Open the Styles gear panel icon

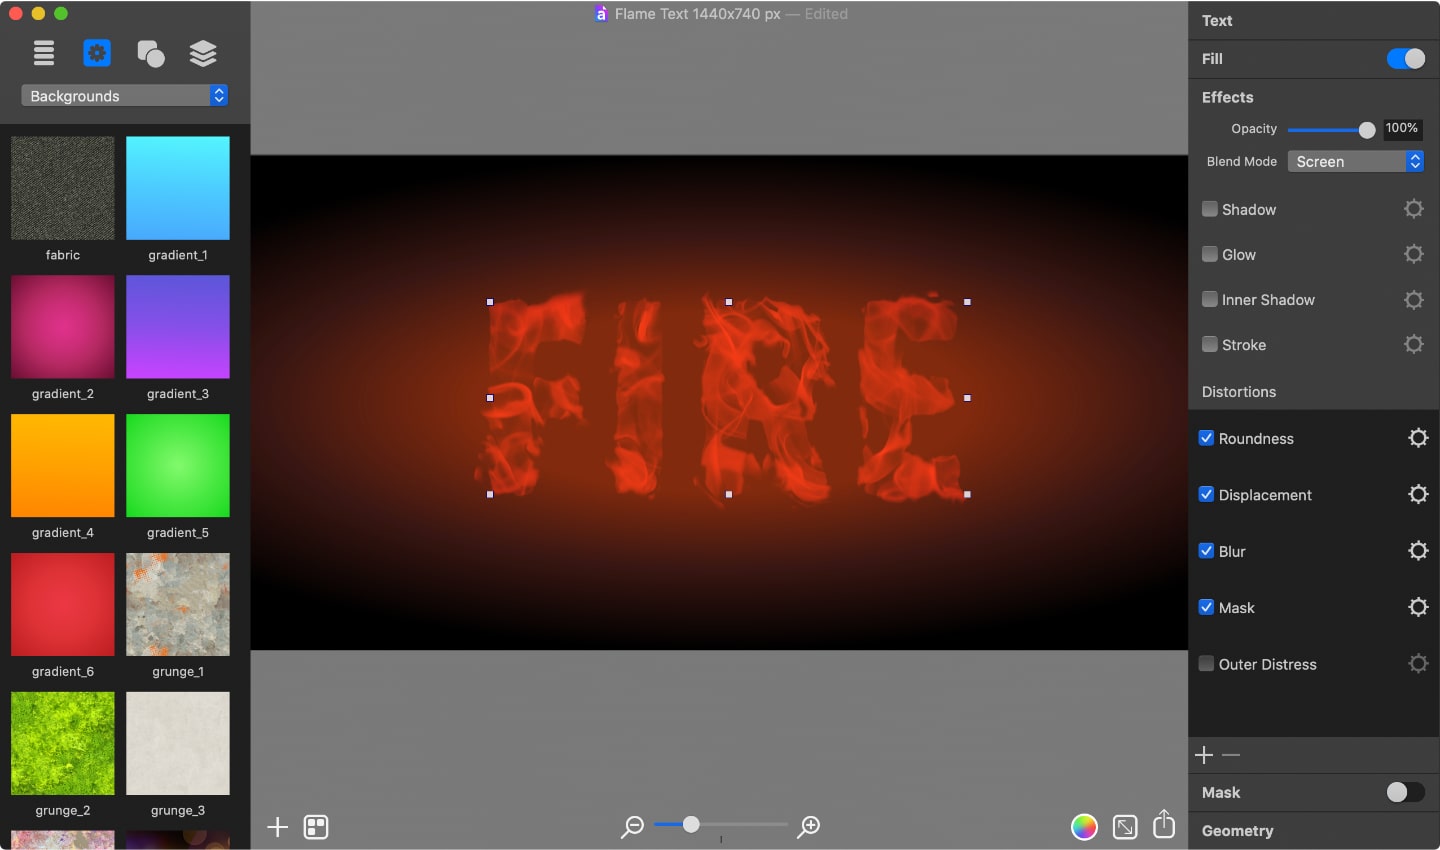pyautogui.click(x=97, y=52)
